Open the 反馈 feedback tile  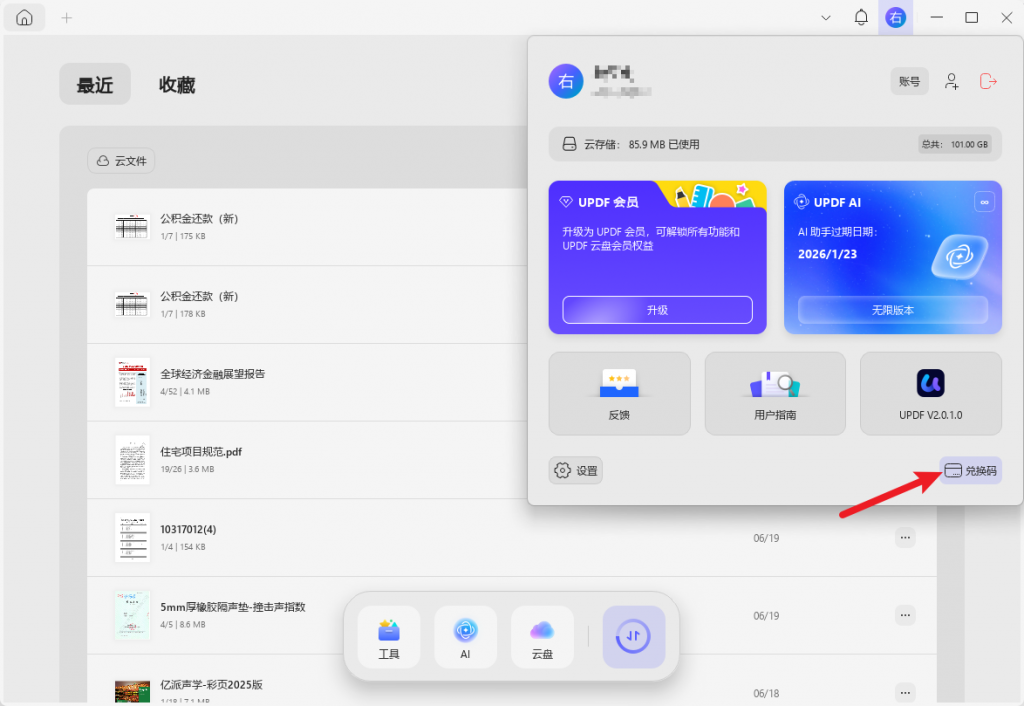619,394
